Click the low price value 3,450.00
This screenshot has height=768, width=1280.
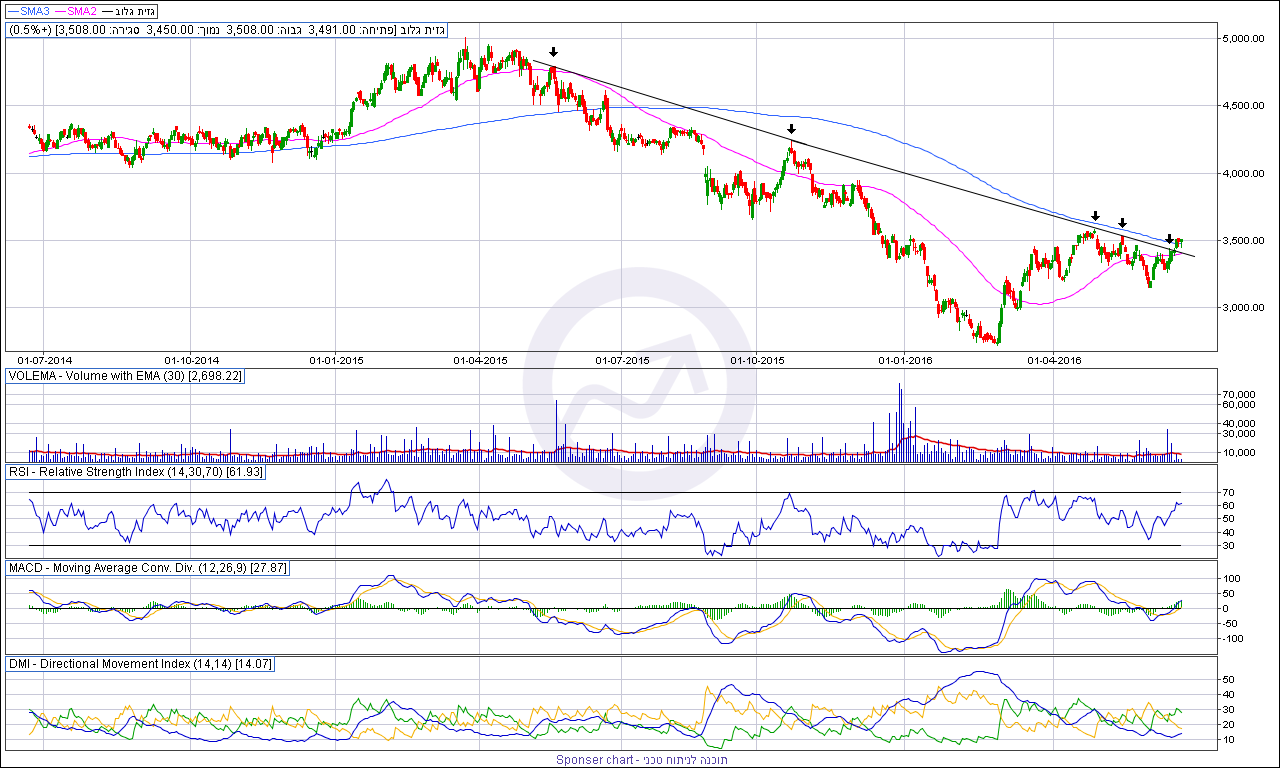tap(170, 30)
